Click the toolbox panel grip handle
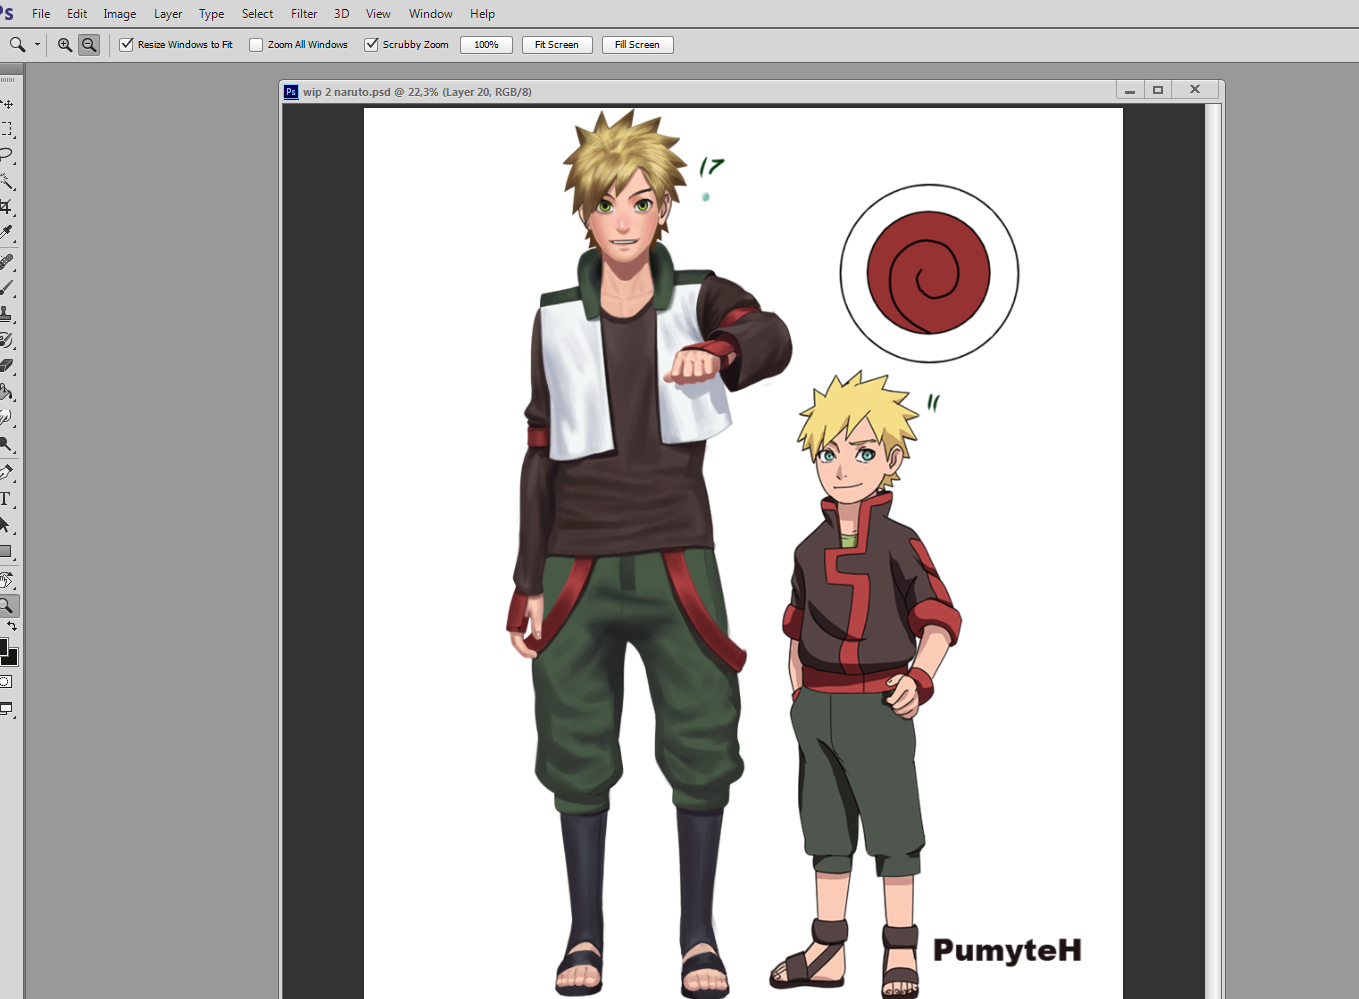 [x=8, y=79]
